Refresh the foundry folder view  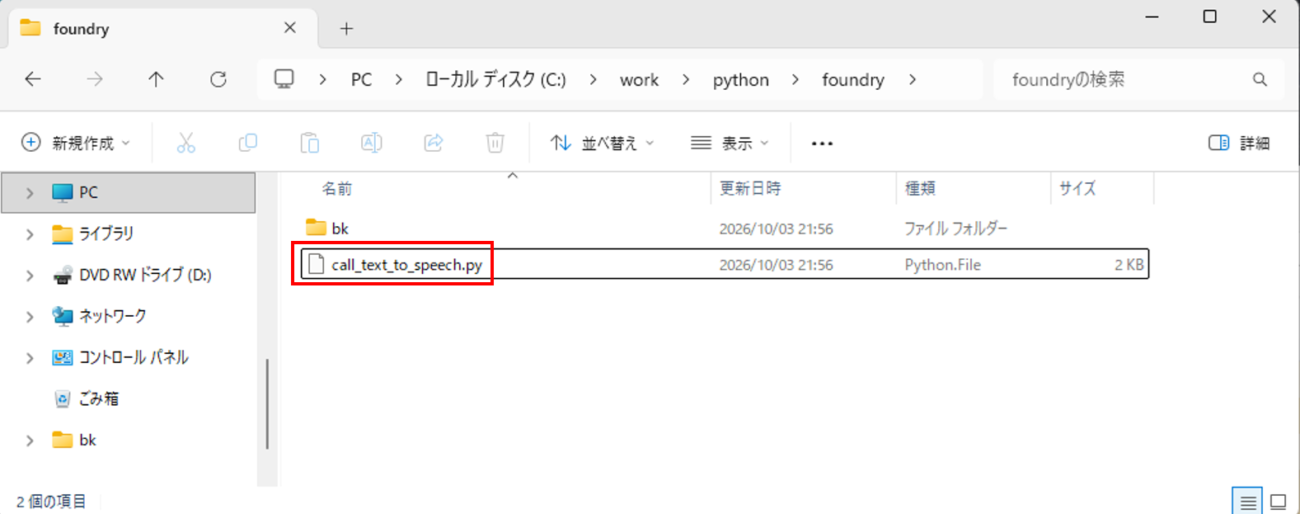(218, 80)
